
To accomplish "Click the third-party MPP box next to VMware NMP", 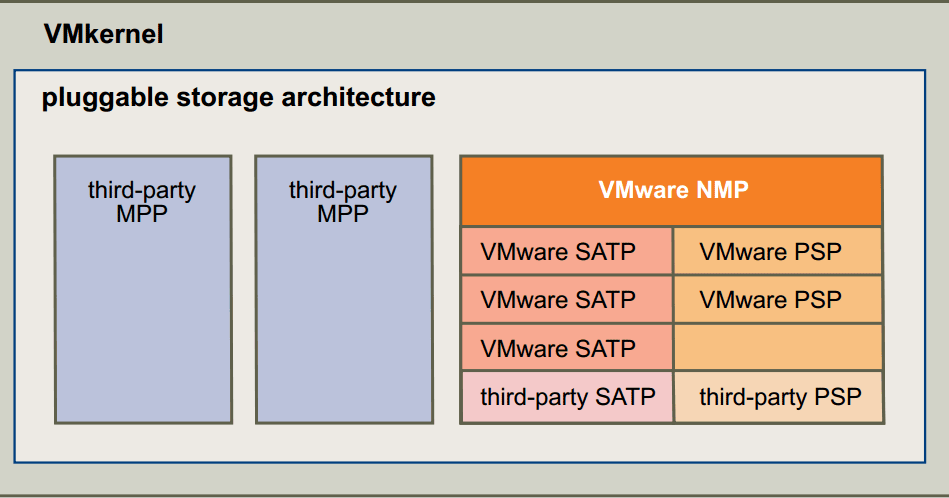I will tap(344, 290).
